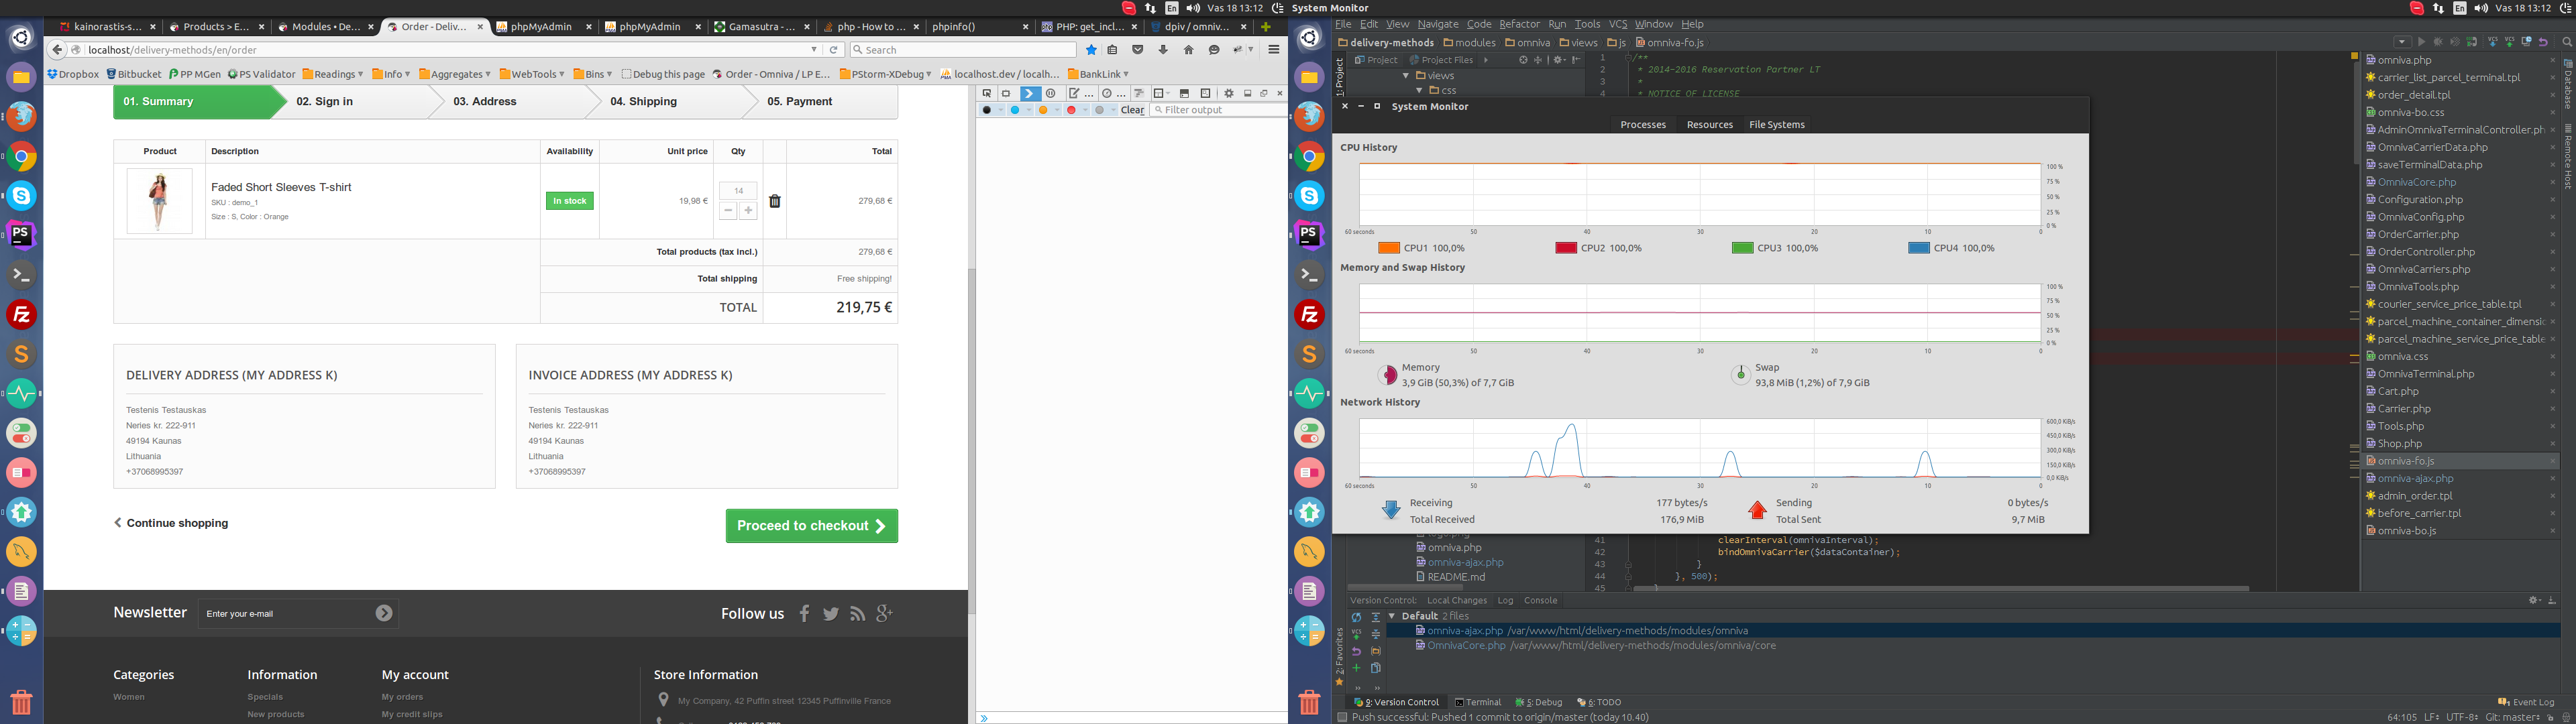Open PhpStorm run configuration dropdown
The height and width of the screenshot is (724, 2576).
point(2402,42)
